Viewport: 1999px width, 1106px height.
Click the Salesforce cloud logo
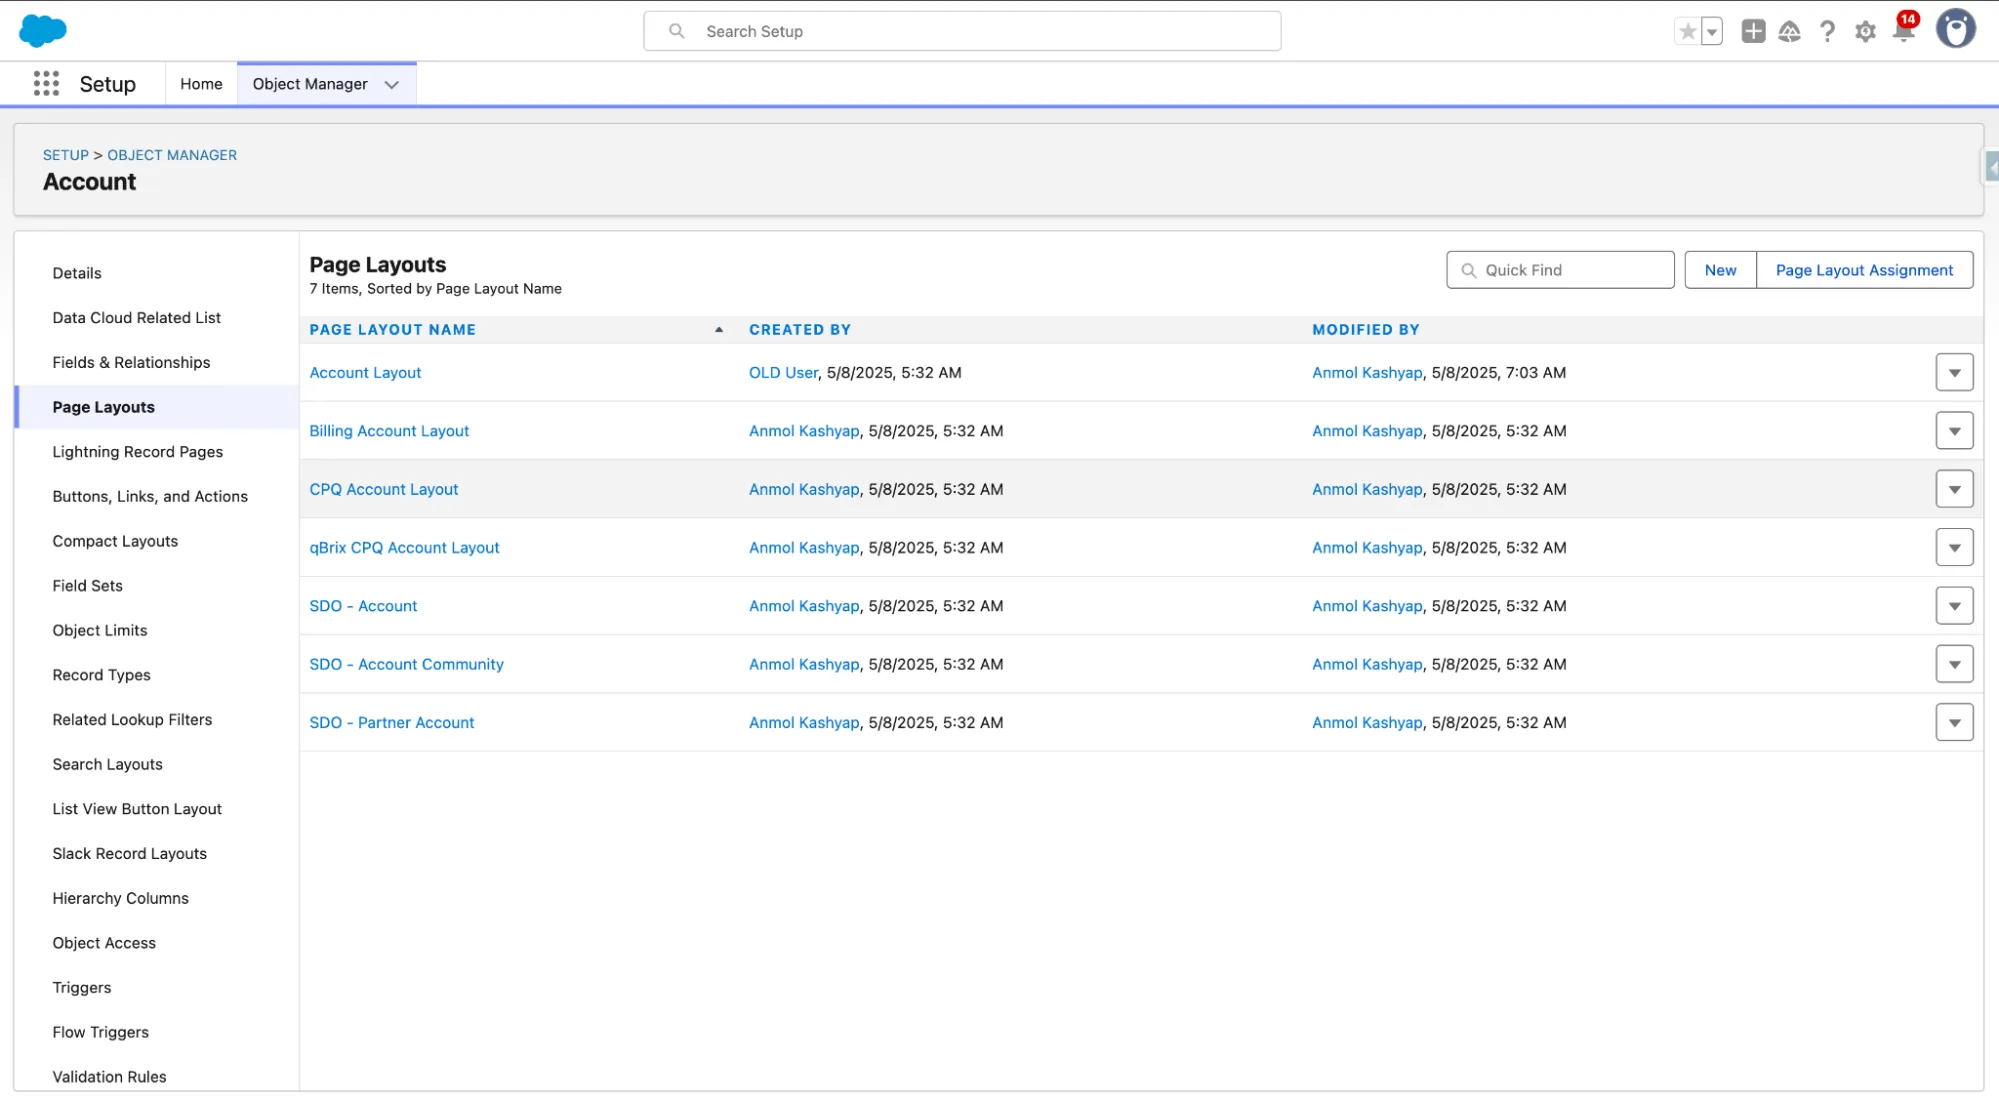coord(43,31)
